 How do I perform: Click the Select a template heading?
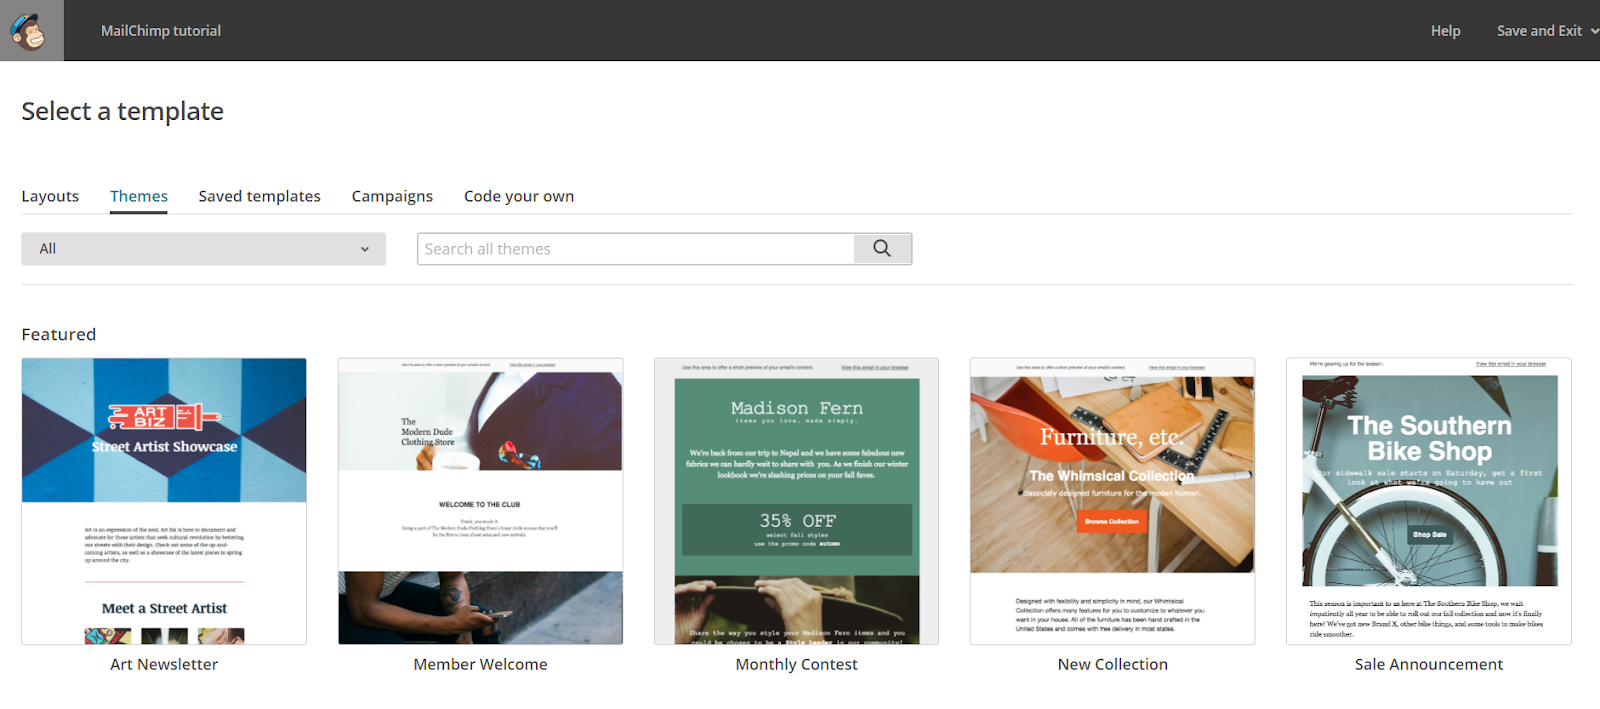[123, 111]
